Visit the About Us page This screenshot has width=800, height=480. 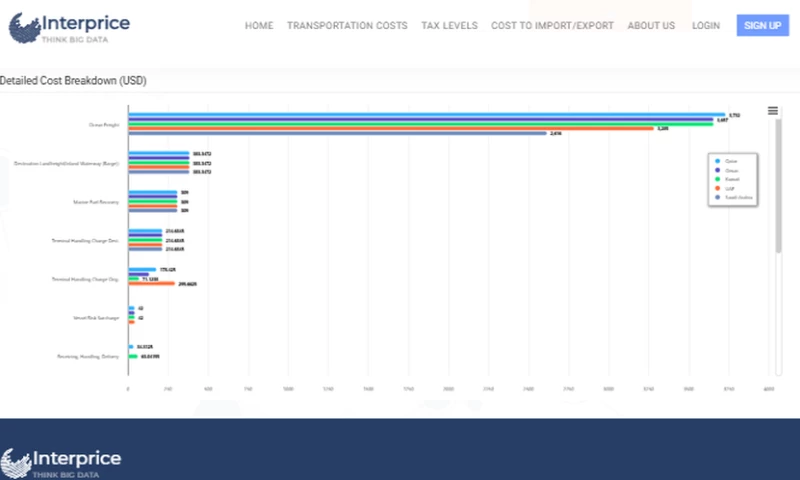point(651,26)
